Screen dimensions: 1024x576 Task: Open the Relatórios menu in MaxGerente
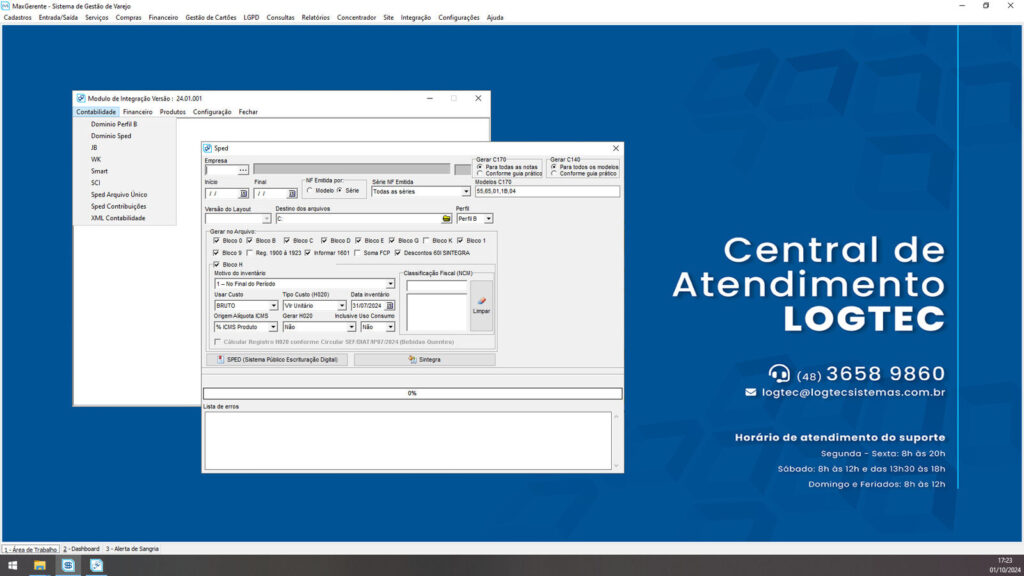click(315, 18)
